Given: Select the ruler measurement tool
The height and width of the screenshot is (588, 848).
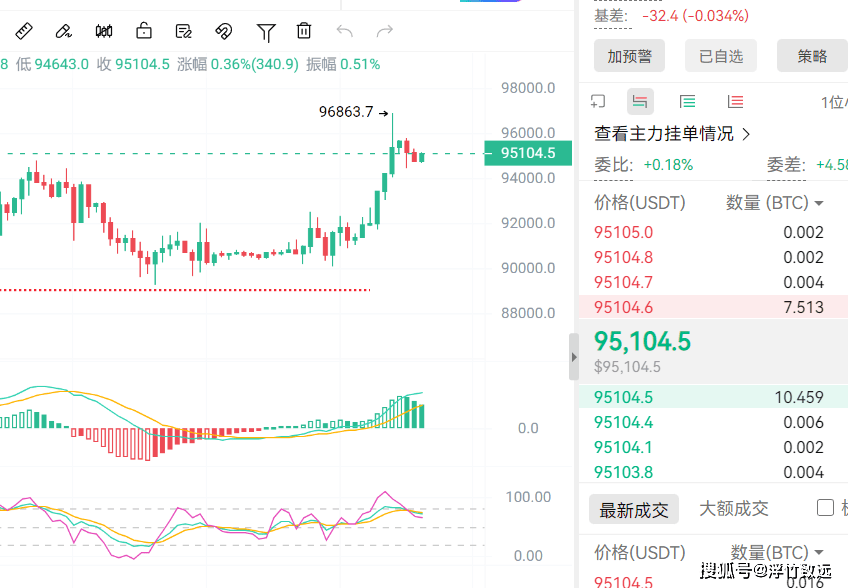Looking at the screenshot, I should tap(24, 31).
